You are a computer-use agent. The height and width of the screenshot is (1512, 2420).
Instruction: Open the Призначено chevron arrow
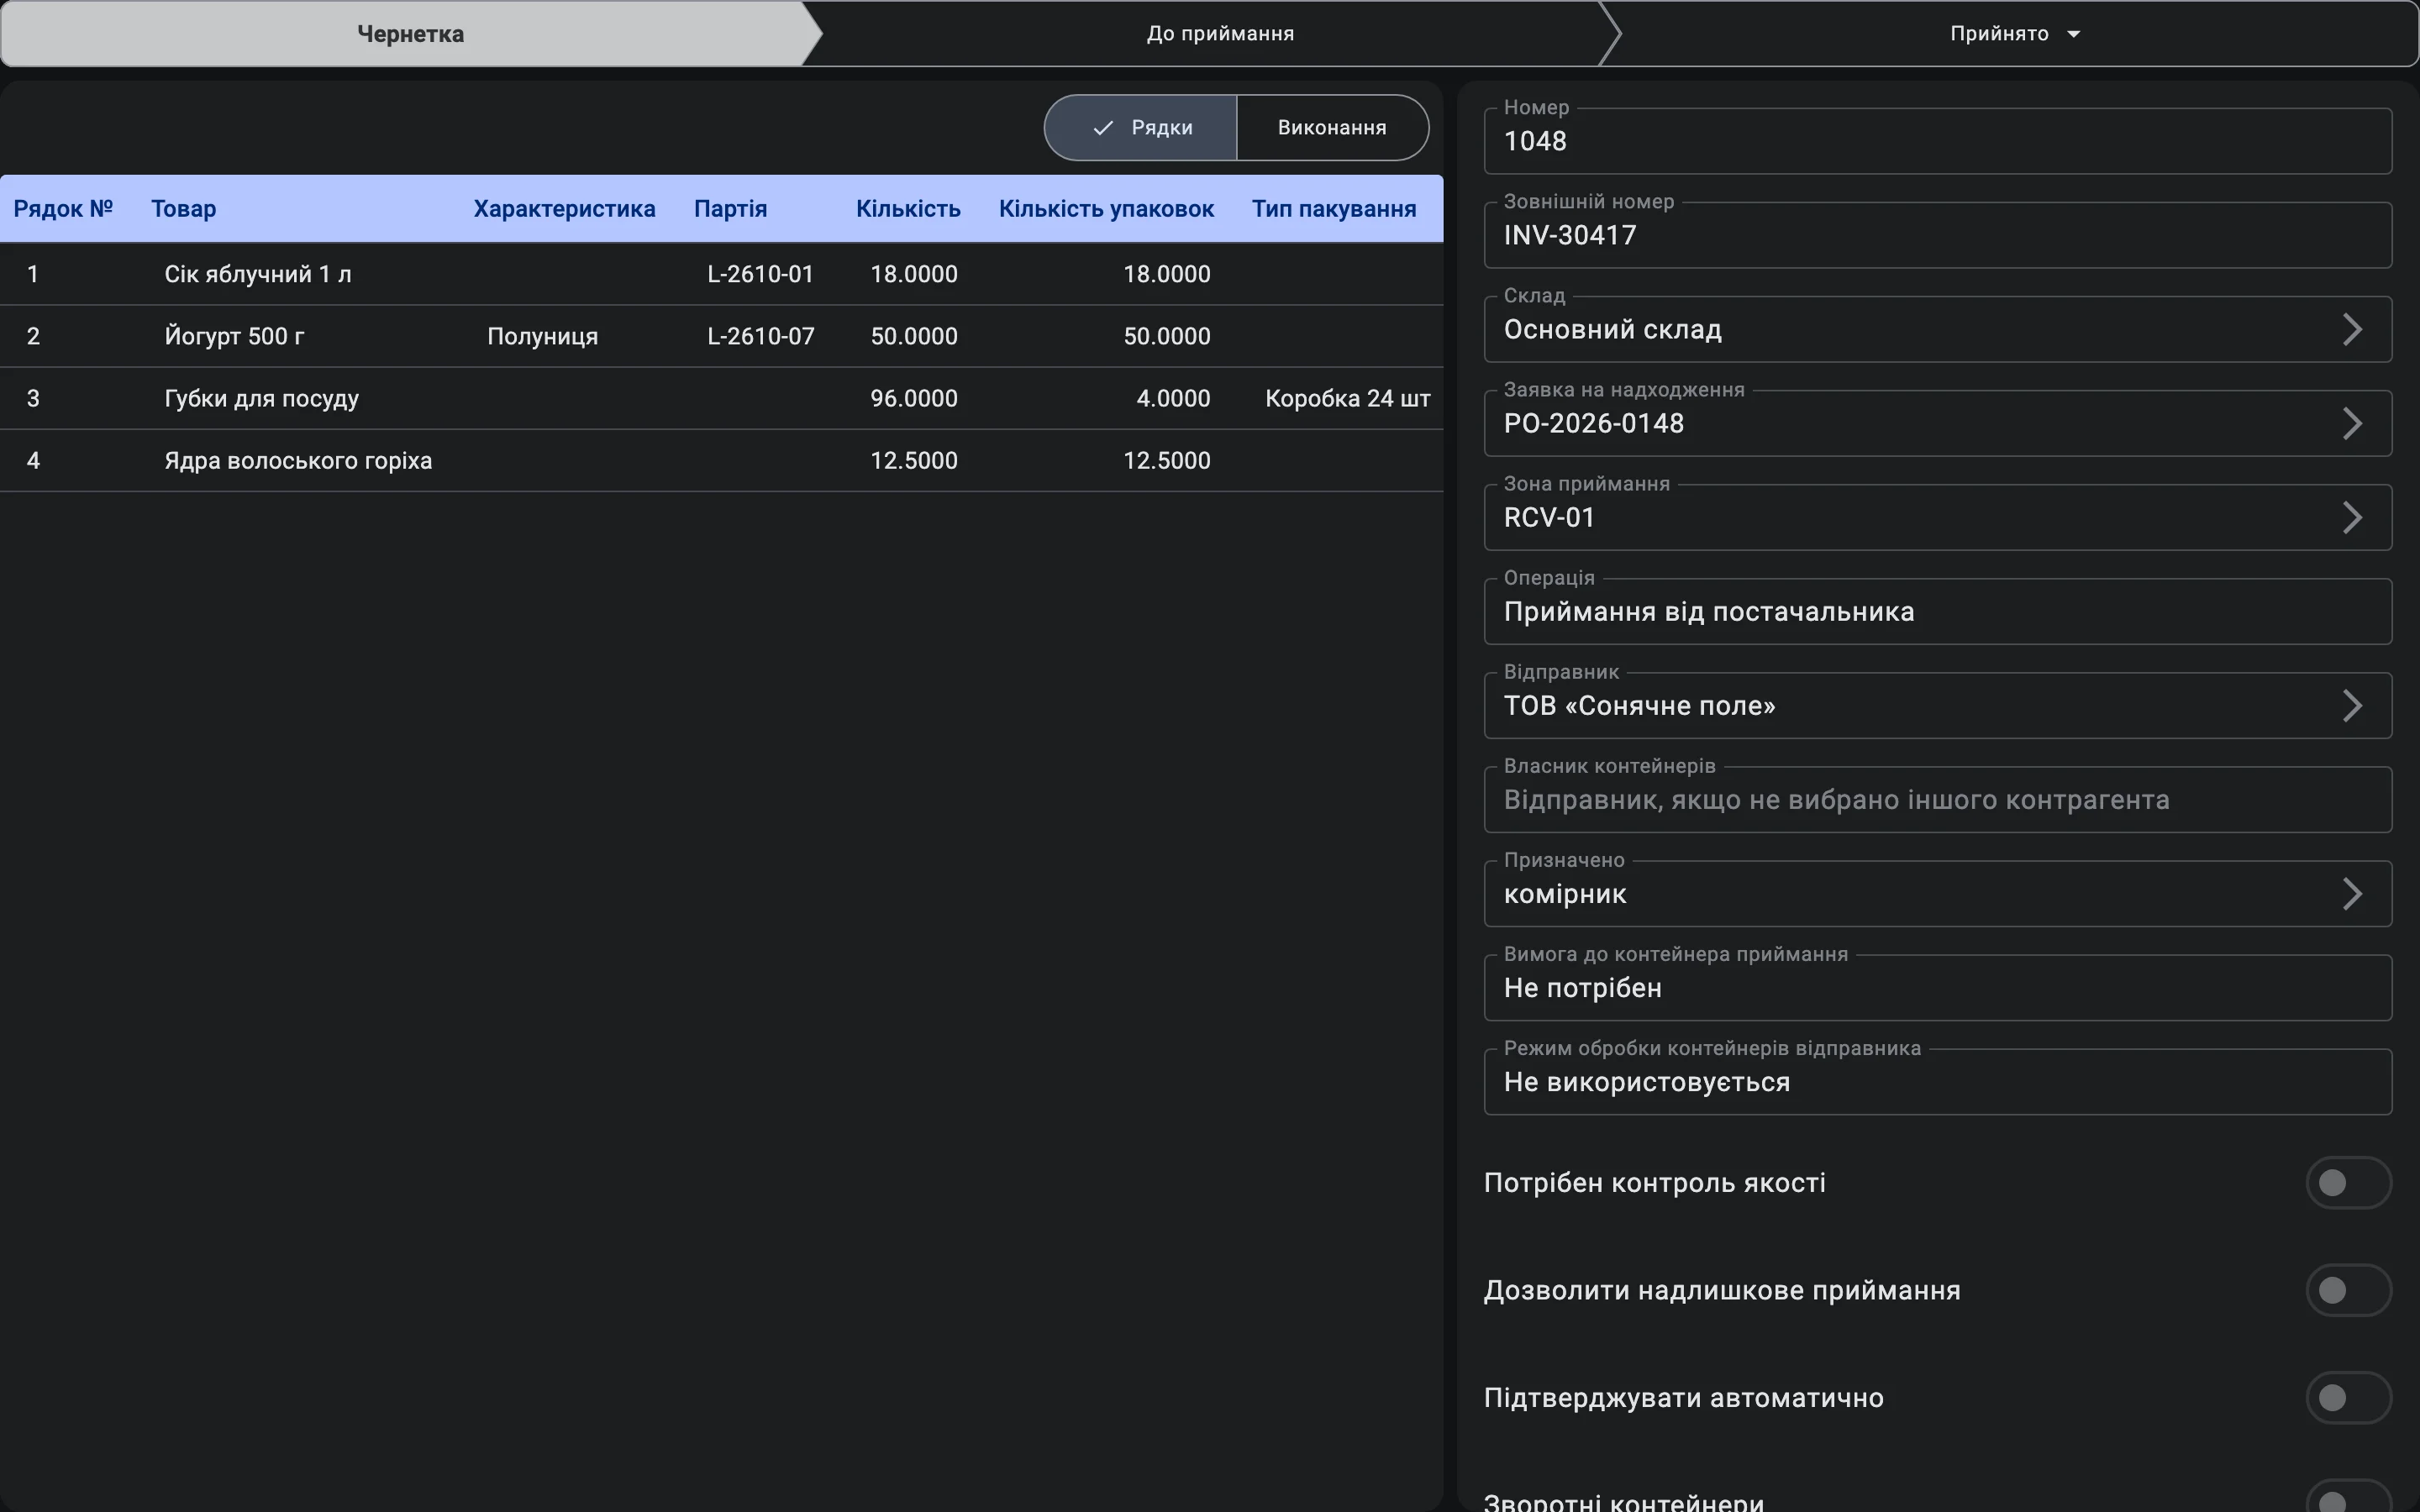pyautogui.click(x=2352, y=893)
